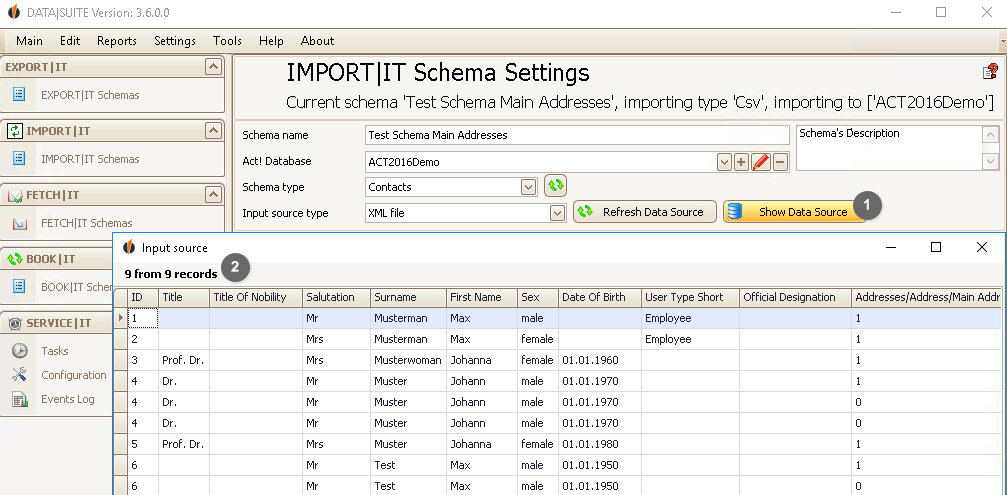Collapse the EXPORT|IT panel
This screenshot has height=495, width=1007.
coord(213,66)
